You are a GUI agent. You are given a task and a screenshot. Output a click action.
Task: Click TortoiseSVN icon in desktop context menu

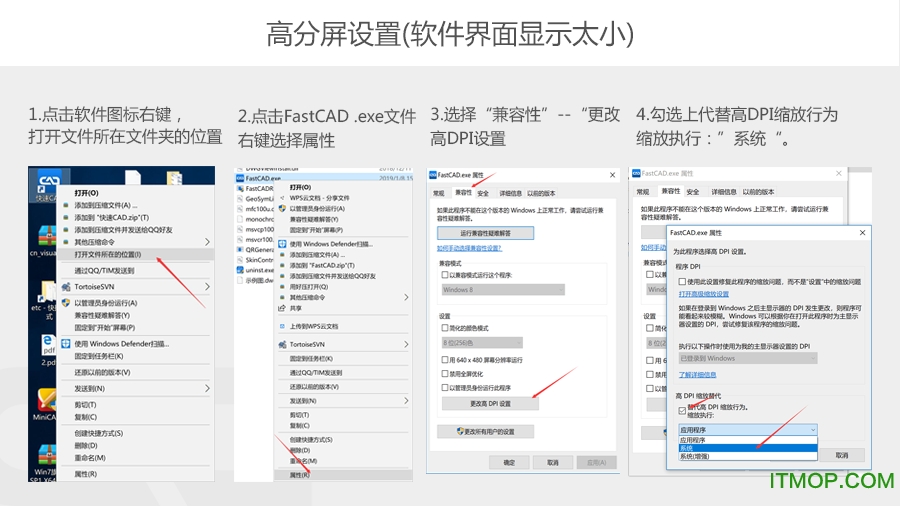66,286
